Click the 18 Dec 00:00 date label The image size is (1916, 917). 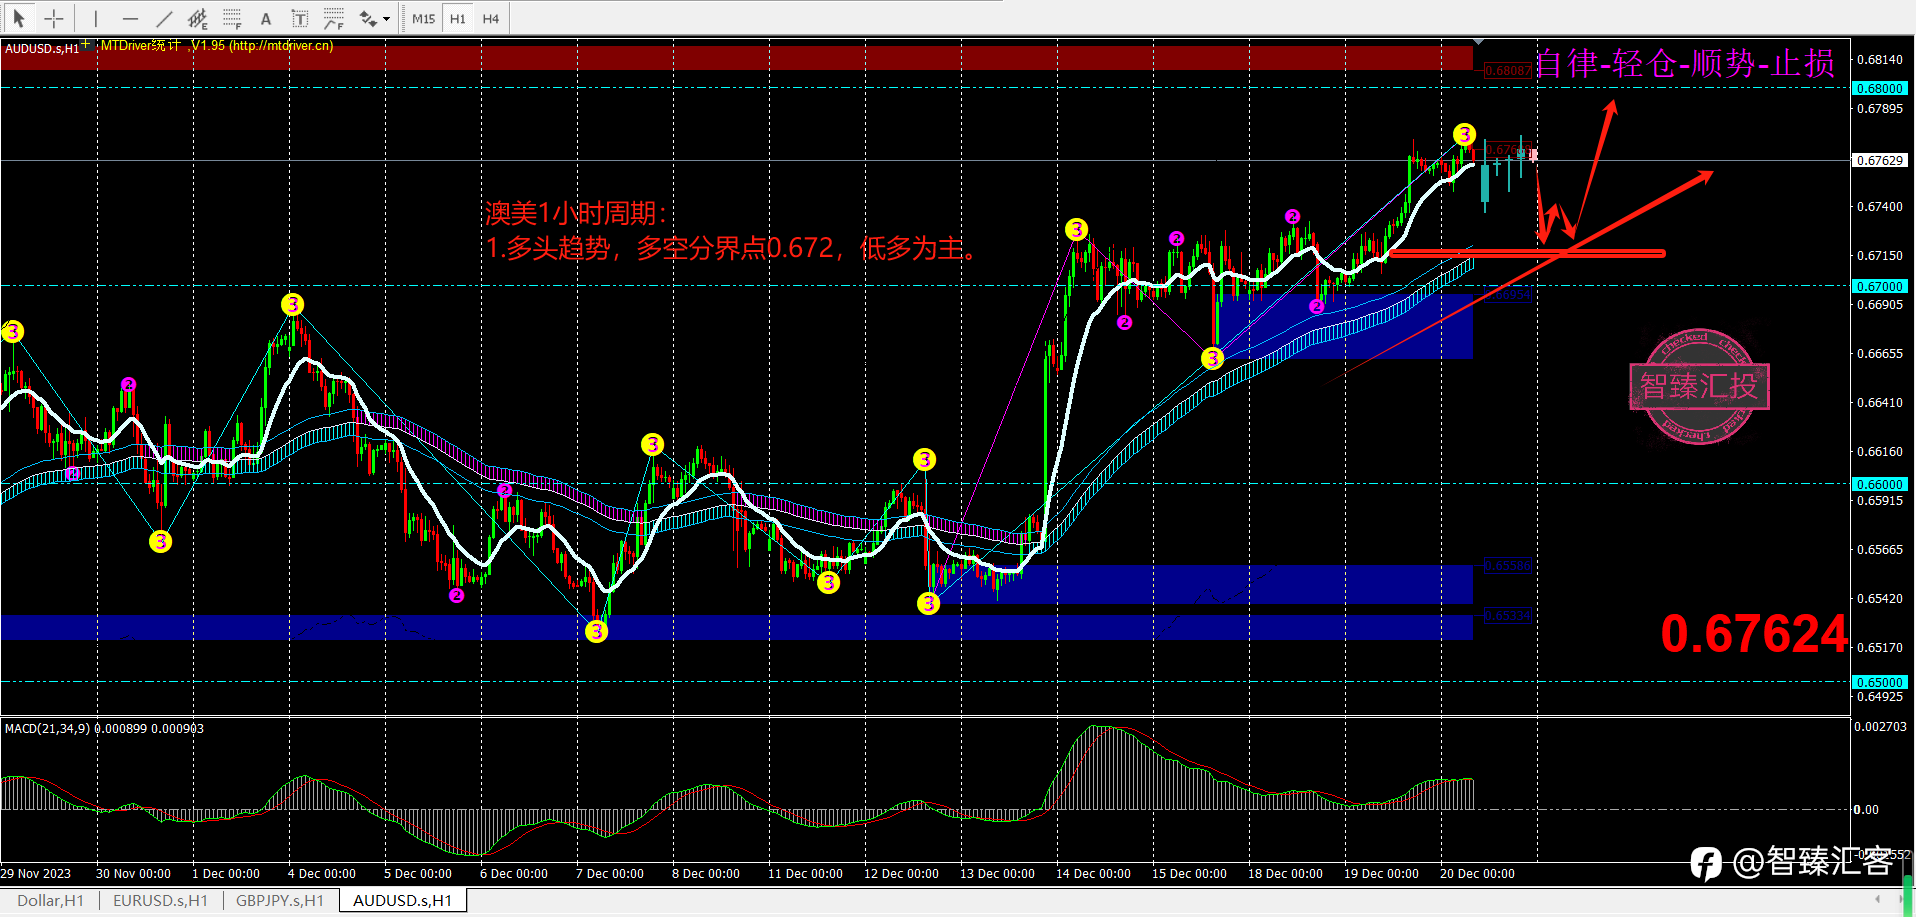pyautogui.click(x=1285, y=873)
